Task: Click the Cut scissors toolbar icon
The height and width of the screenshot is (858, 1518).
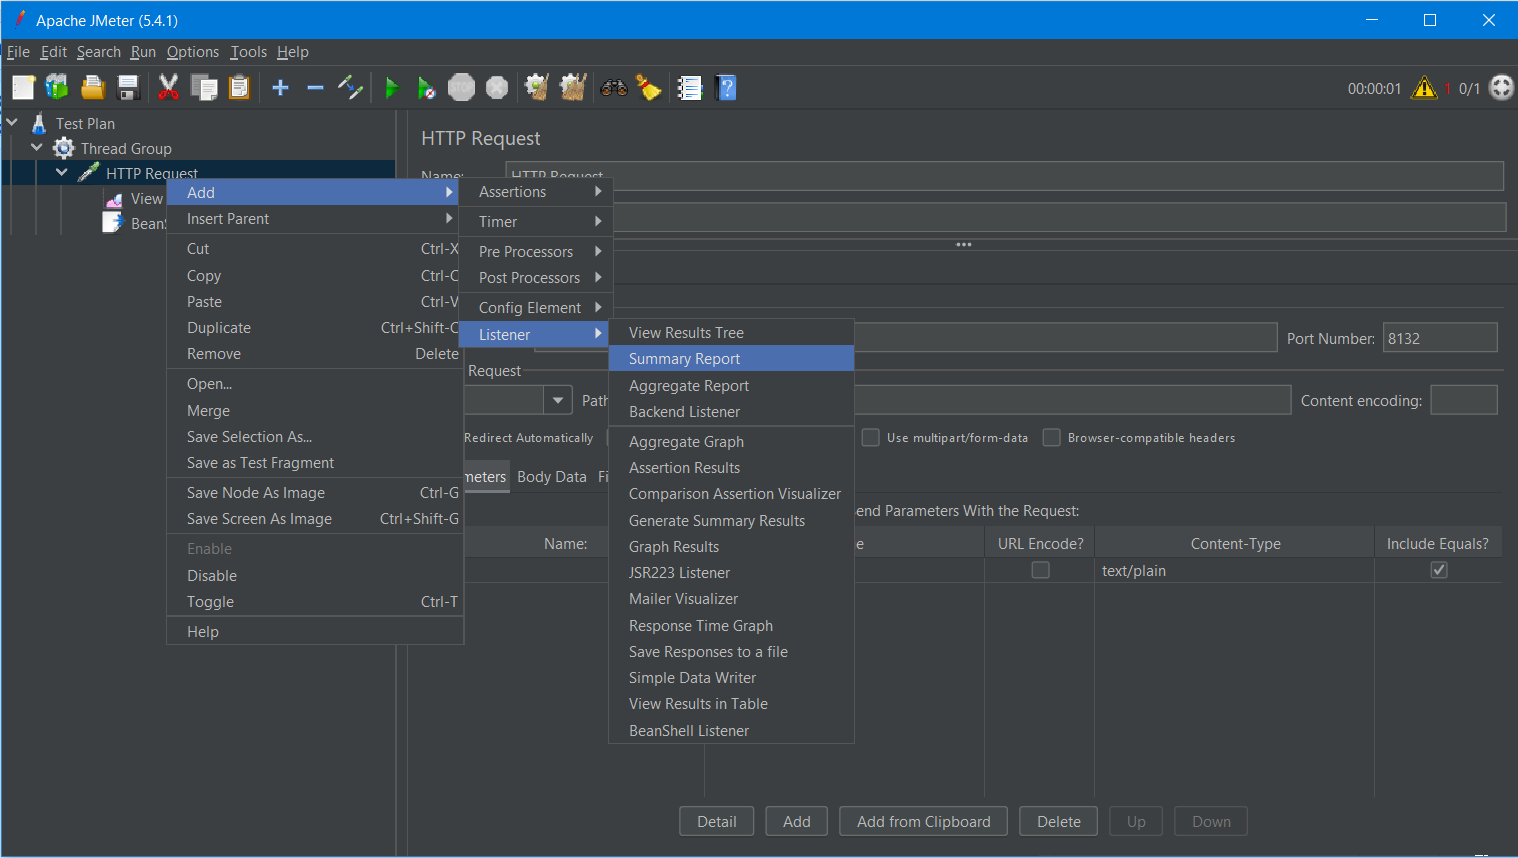Action: pyautogui.click(x=168, y=88)
